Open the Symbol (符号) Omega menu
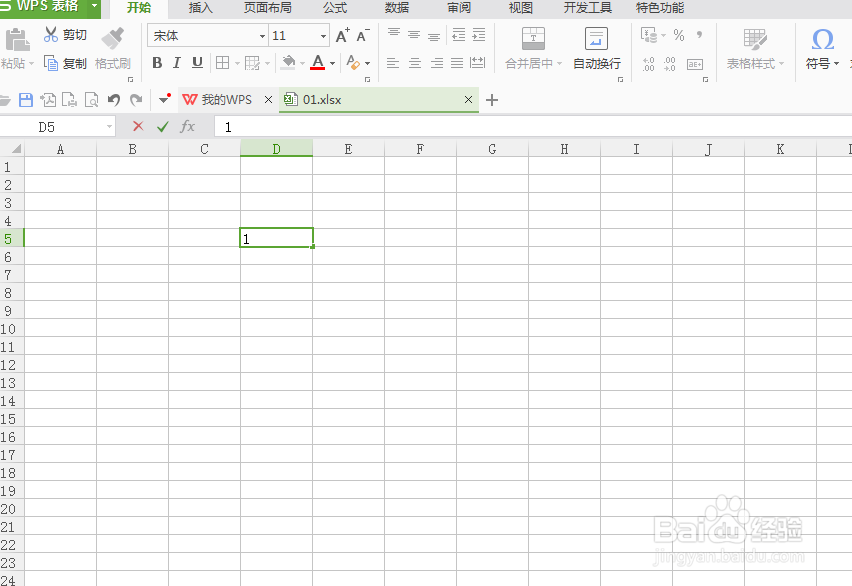The image size is (852, 586). tap(822, 48)
